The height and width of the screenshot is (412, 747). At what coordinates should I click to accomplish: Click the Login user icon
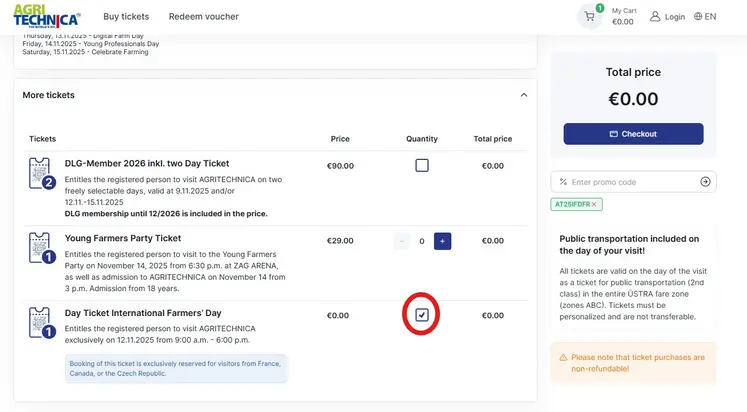pos(656,17)
